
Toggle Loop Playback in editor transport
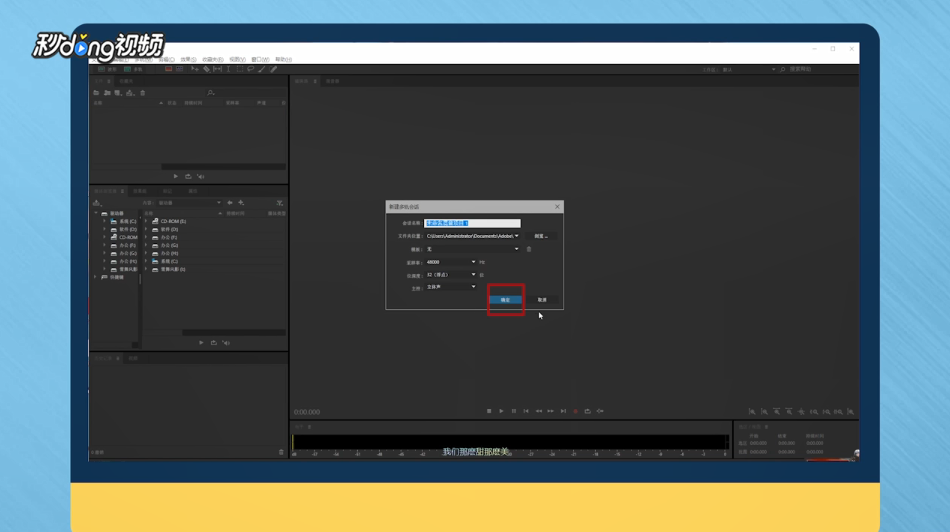coord(588,411)
